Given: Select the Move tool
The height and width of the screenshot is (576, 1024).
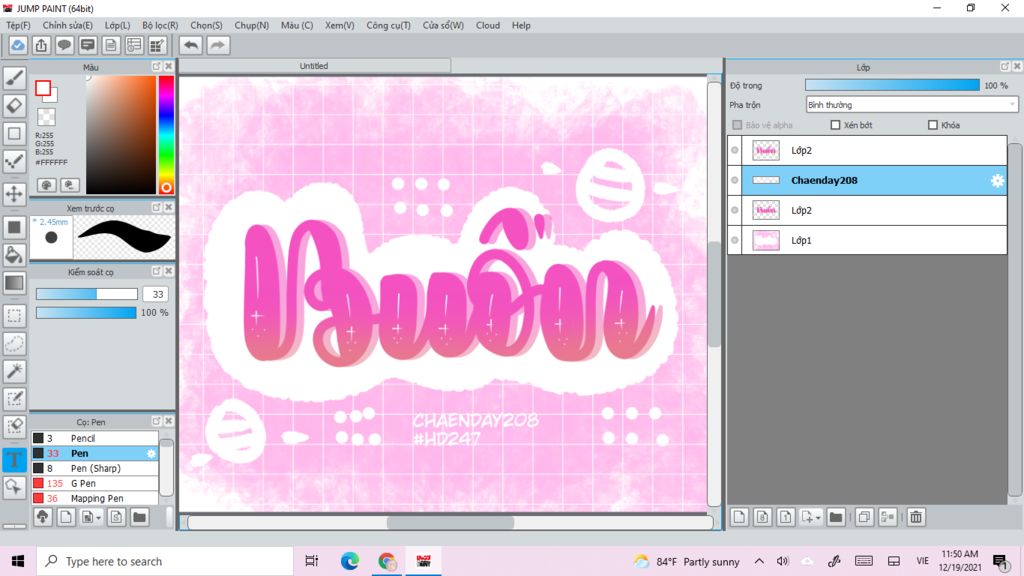Looking at the screenshot, I should [x=14, y=194].
